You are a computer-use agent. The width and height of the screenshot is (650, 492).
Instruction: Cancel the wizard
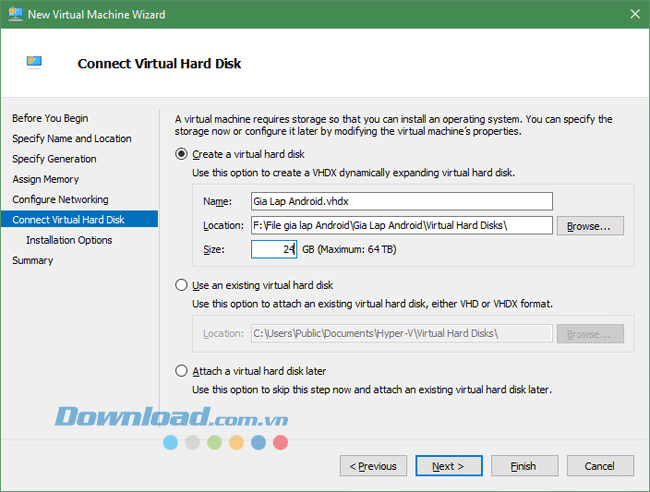click(600, 466)
